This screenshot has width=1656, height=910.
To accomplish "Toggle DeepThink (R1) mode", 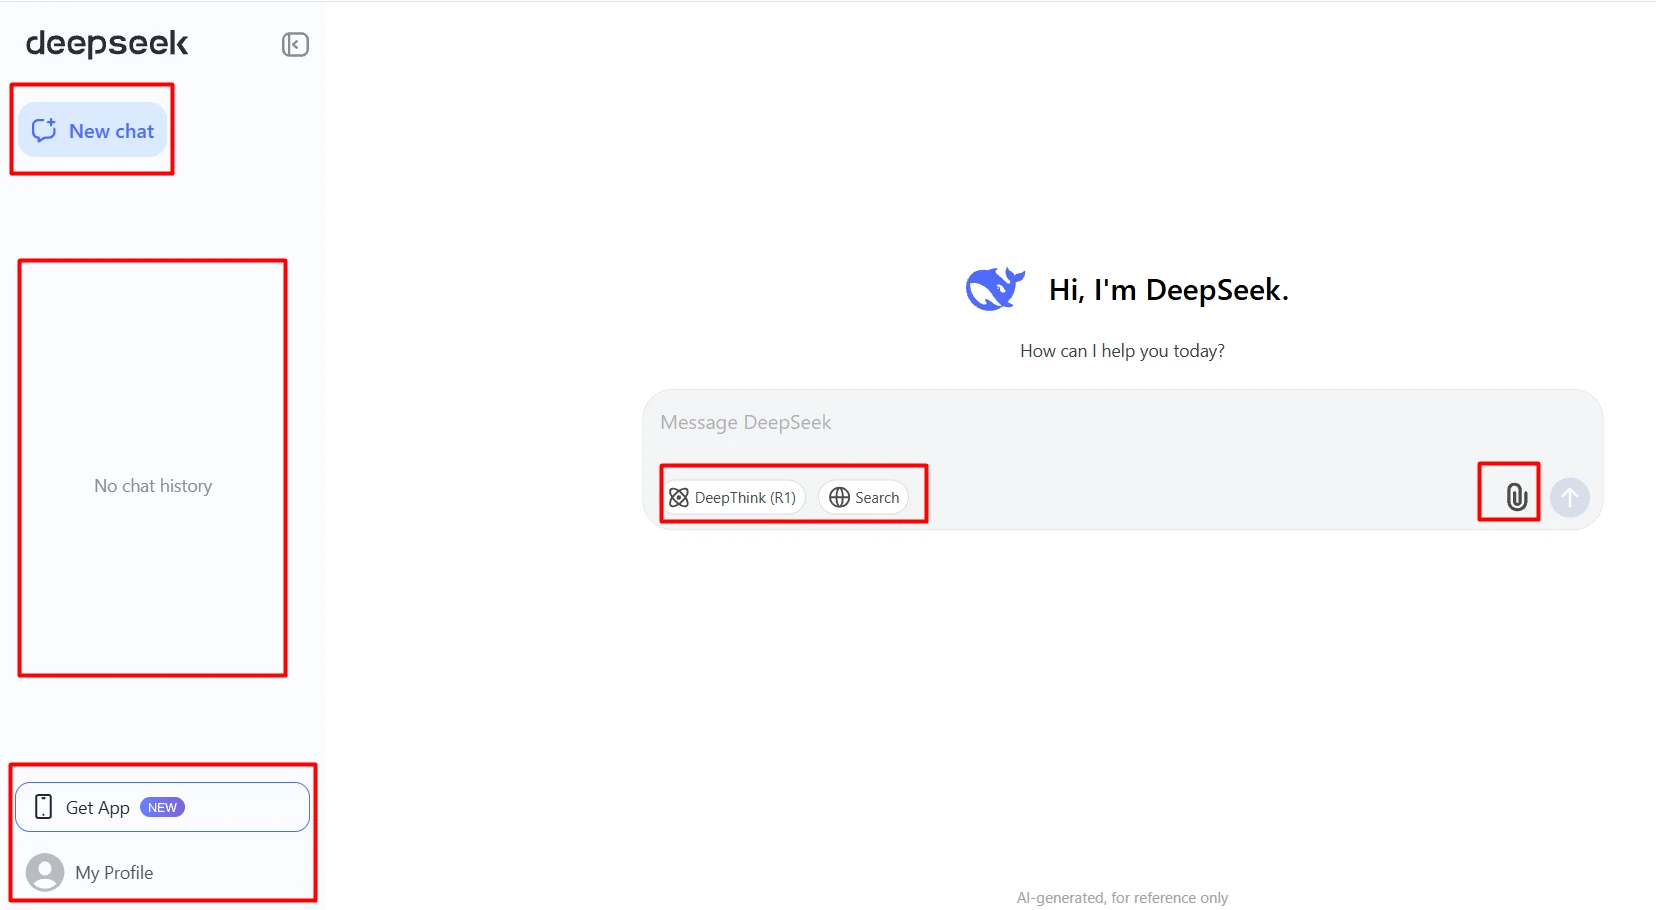I will pyautogui.click(x=733, y=497).
